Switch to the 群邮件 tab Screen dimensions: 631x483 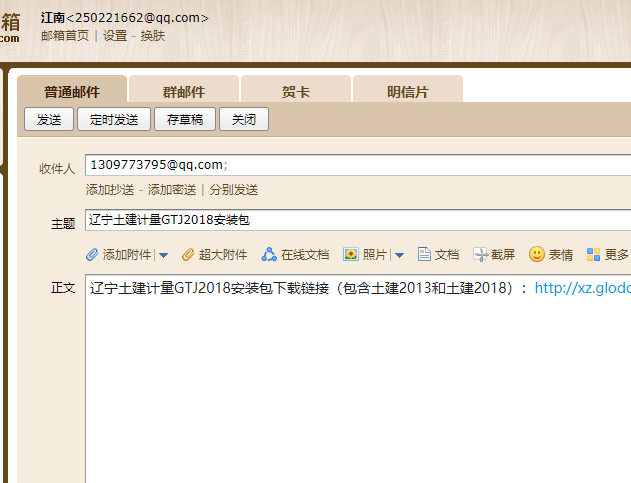point(184,89)
